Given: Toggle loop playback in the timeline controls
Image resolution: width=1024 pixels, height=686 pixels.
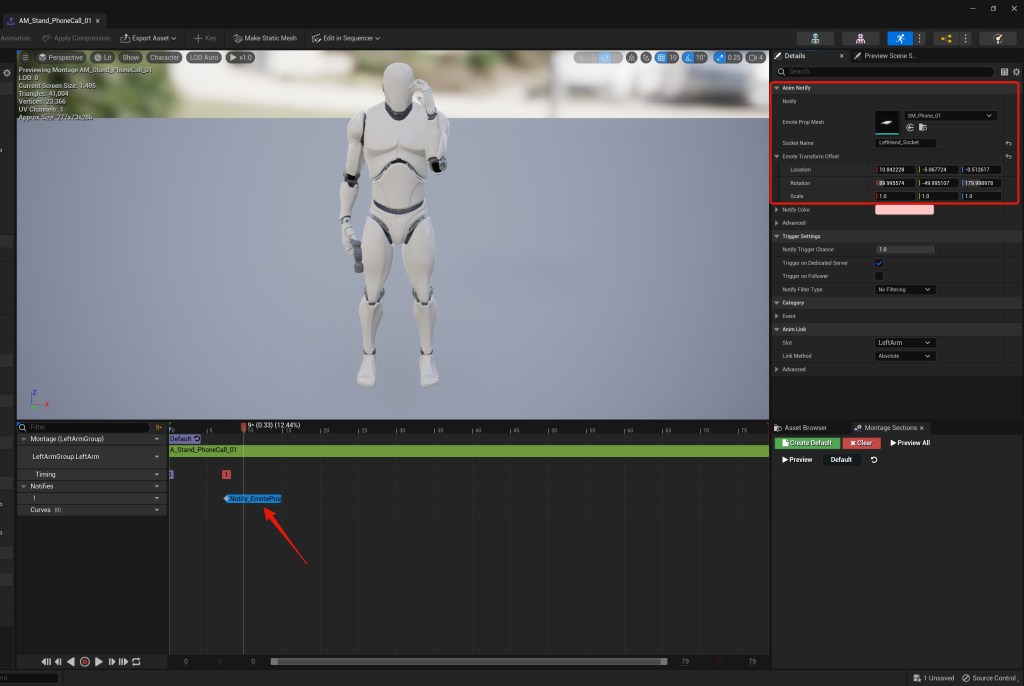Looking at the screenshot, I should [136, 662].
